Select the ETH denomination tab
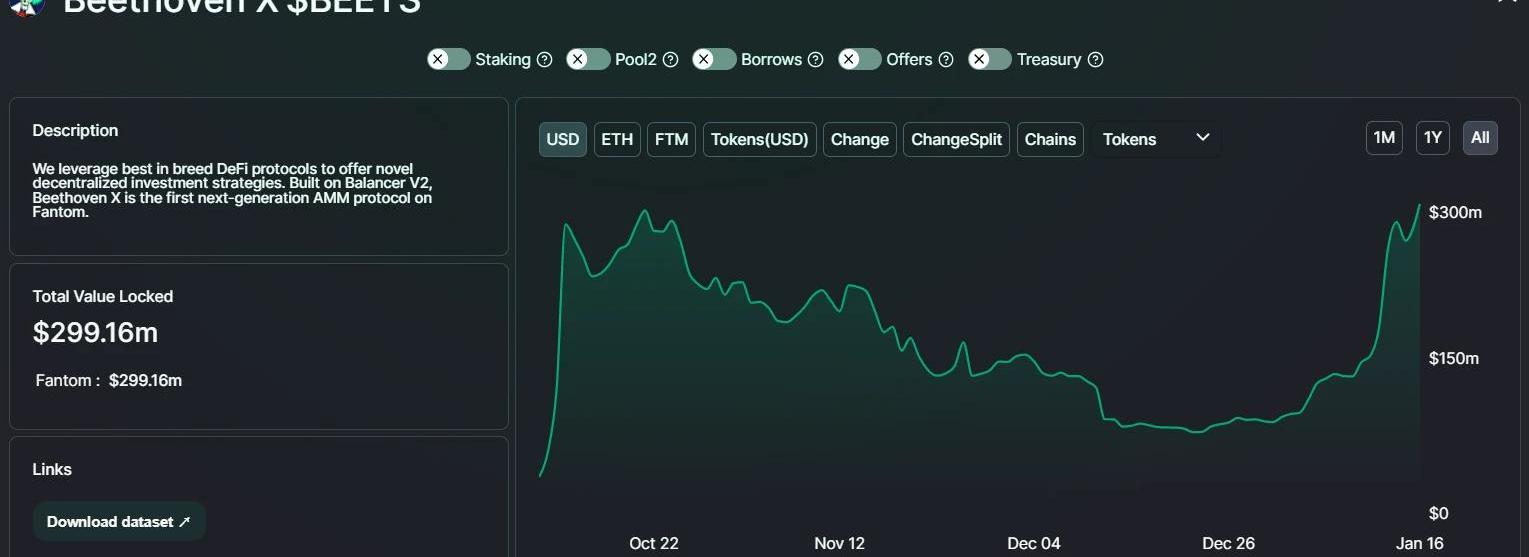The height and width of the screenshot is (557, 1529). 617,139
